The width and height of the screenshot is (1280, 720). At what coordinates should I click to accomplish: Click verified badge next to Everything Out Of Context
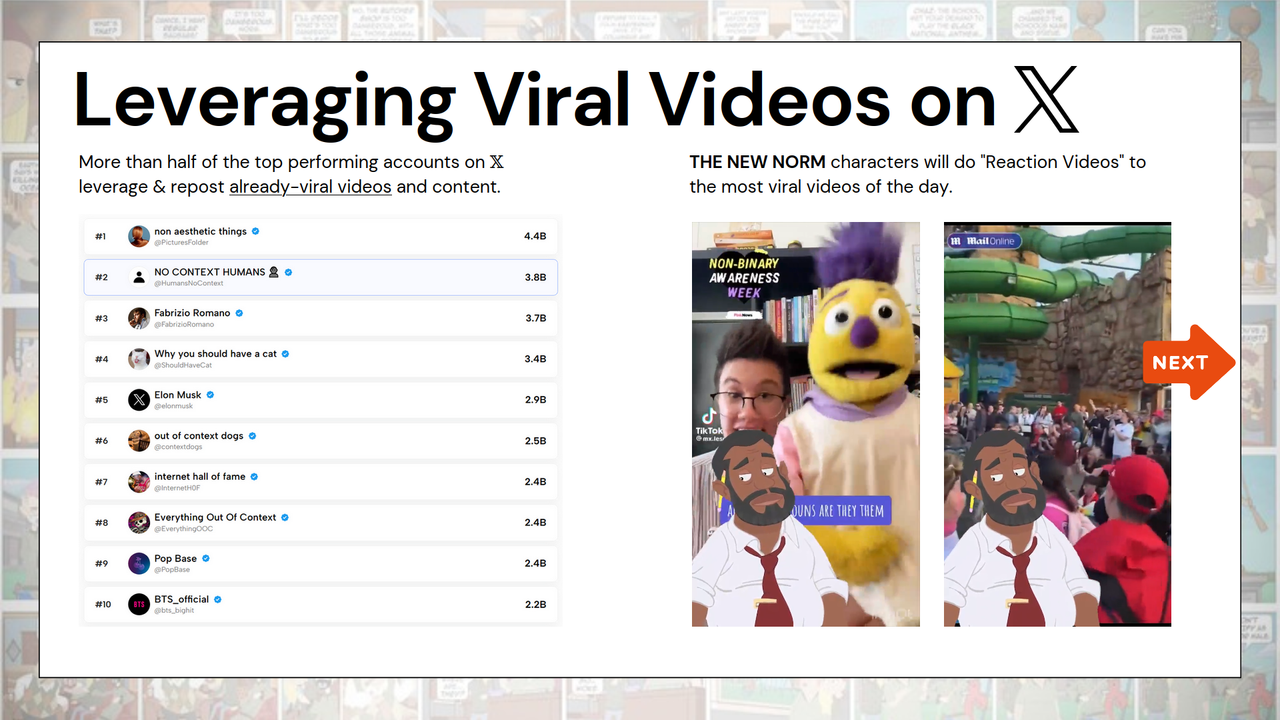[x=285, y=517]
